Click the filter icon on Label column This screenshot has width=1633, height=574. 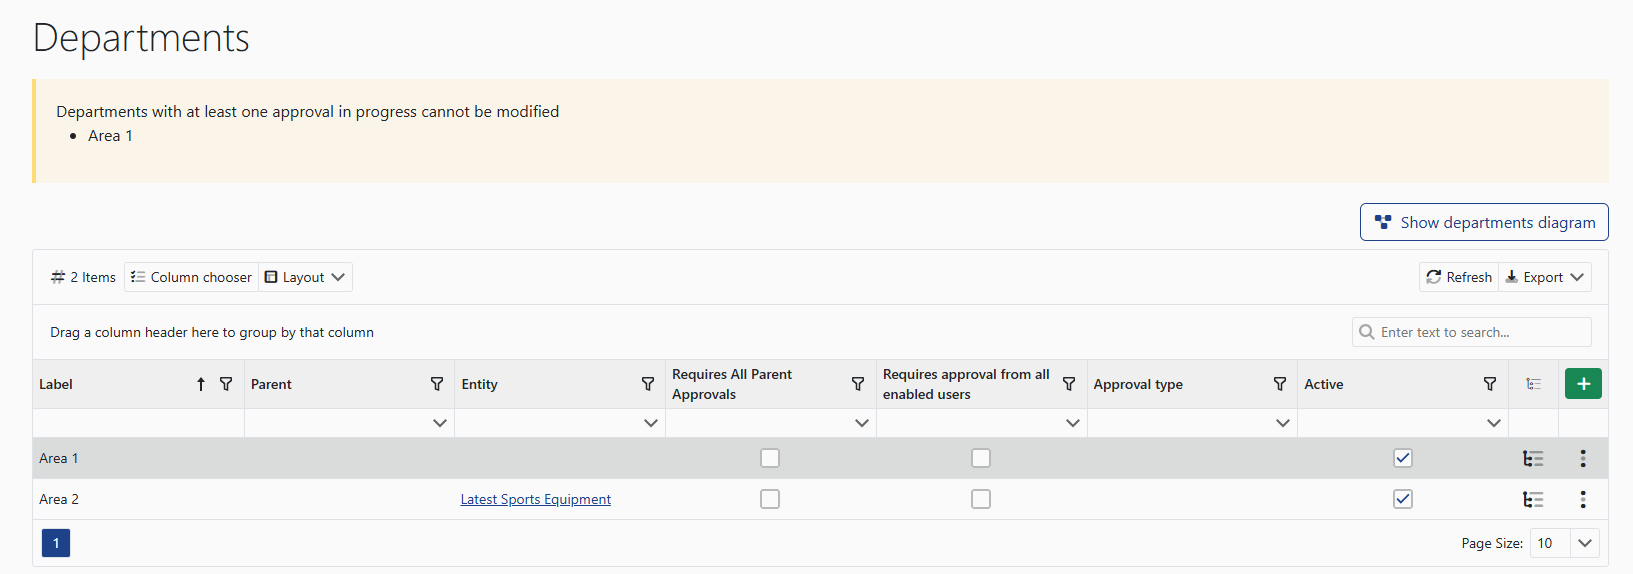click(226, 384)
